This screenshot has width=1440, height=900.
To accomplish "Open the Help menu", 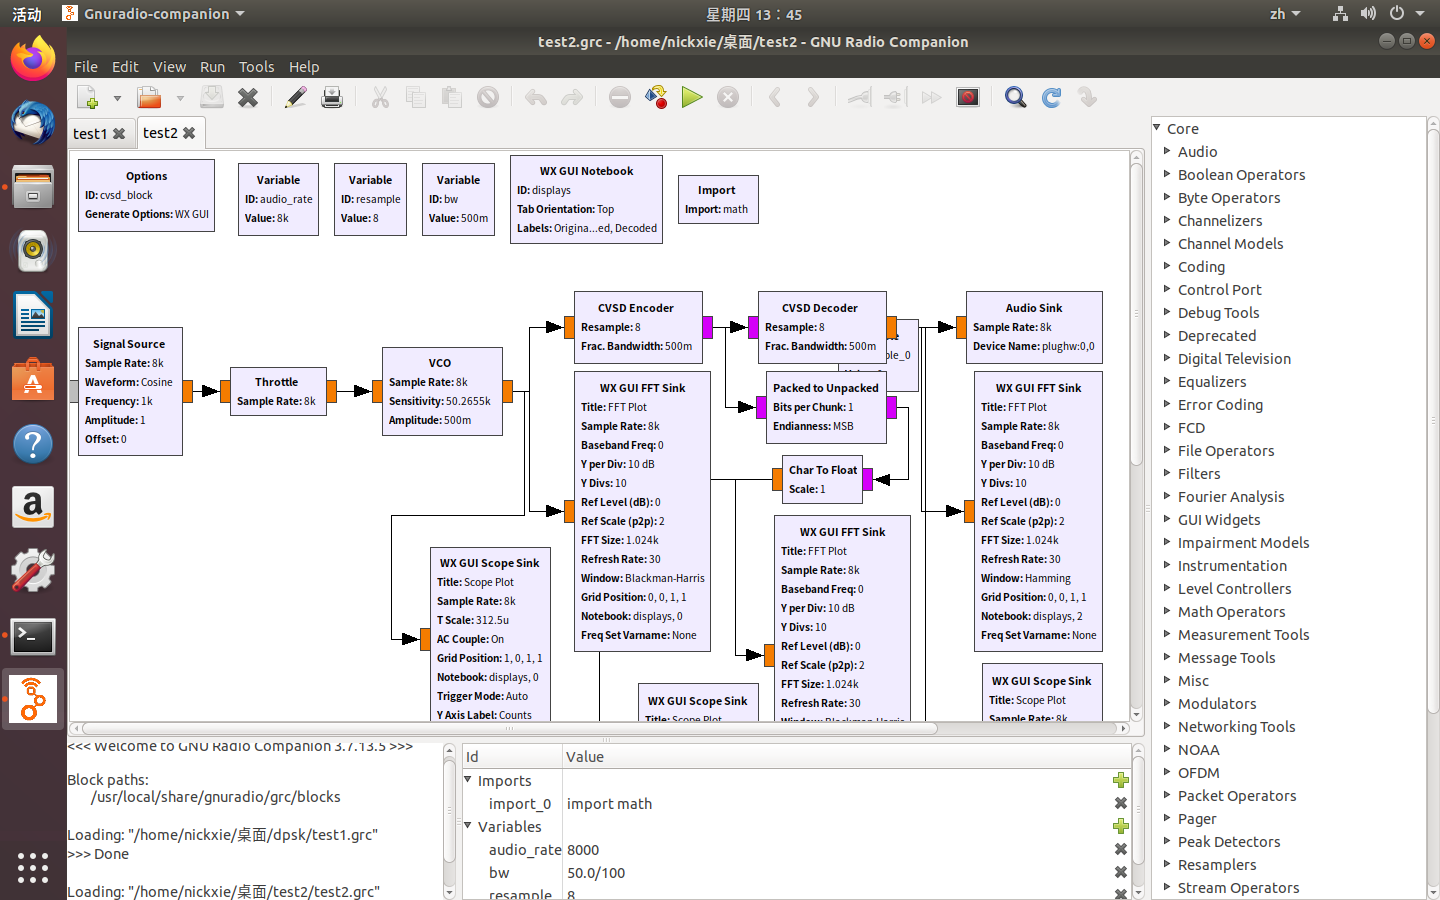I will [x=304, y=67].
